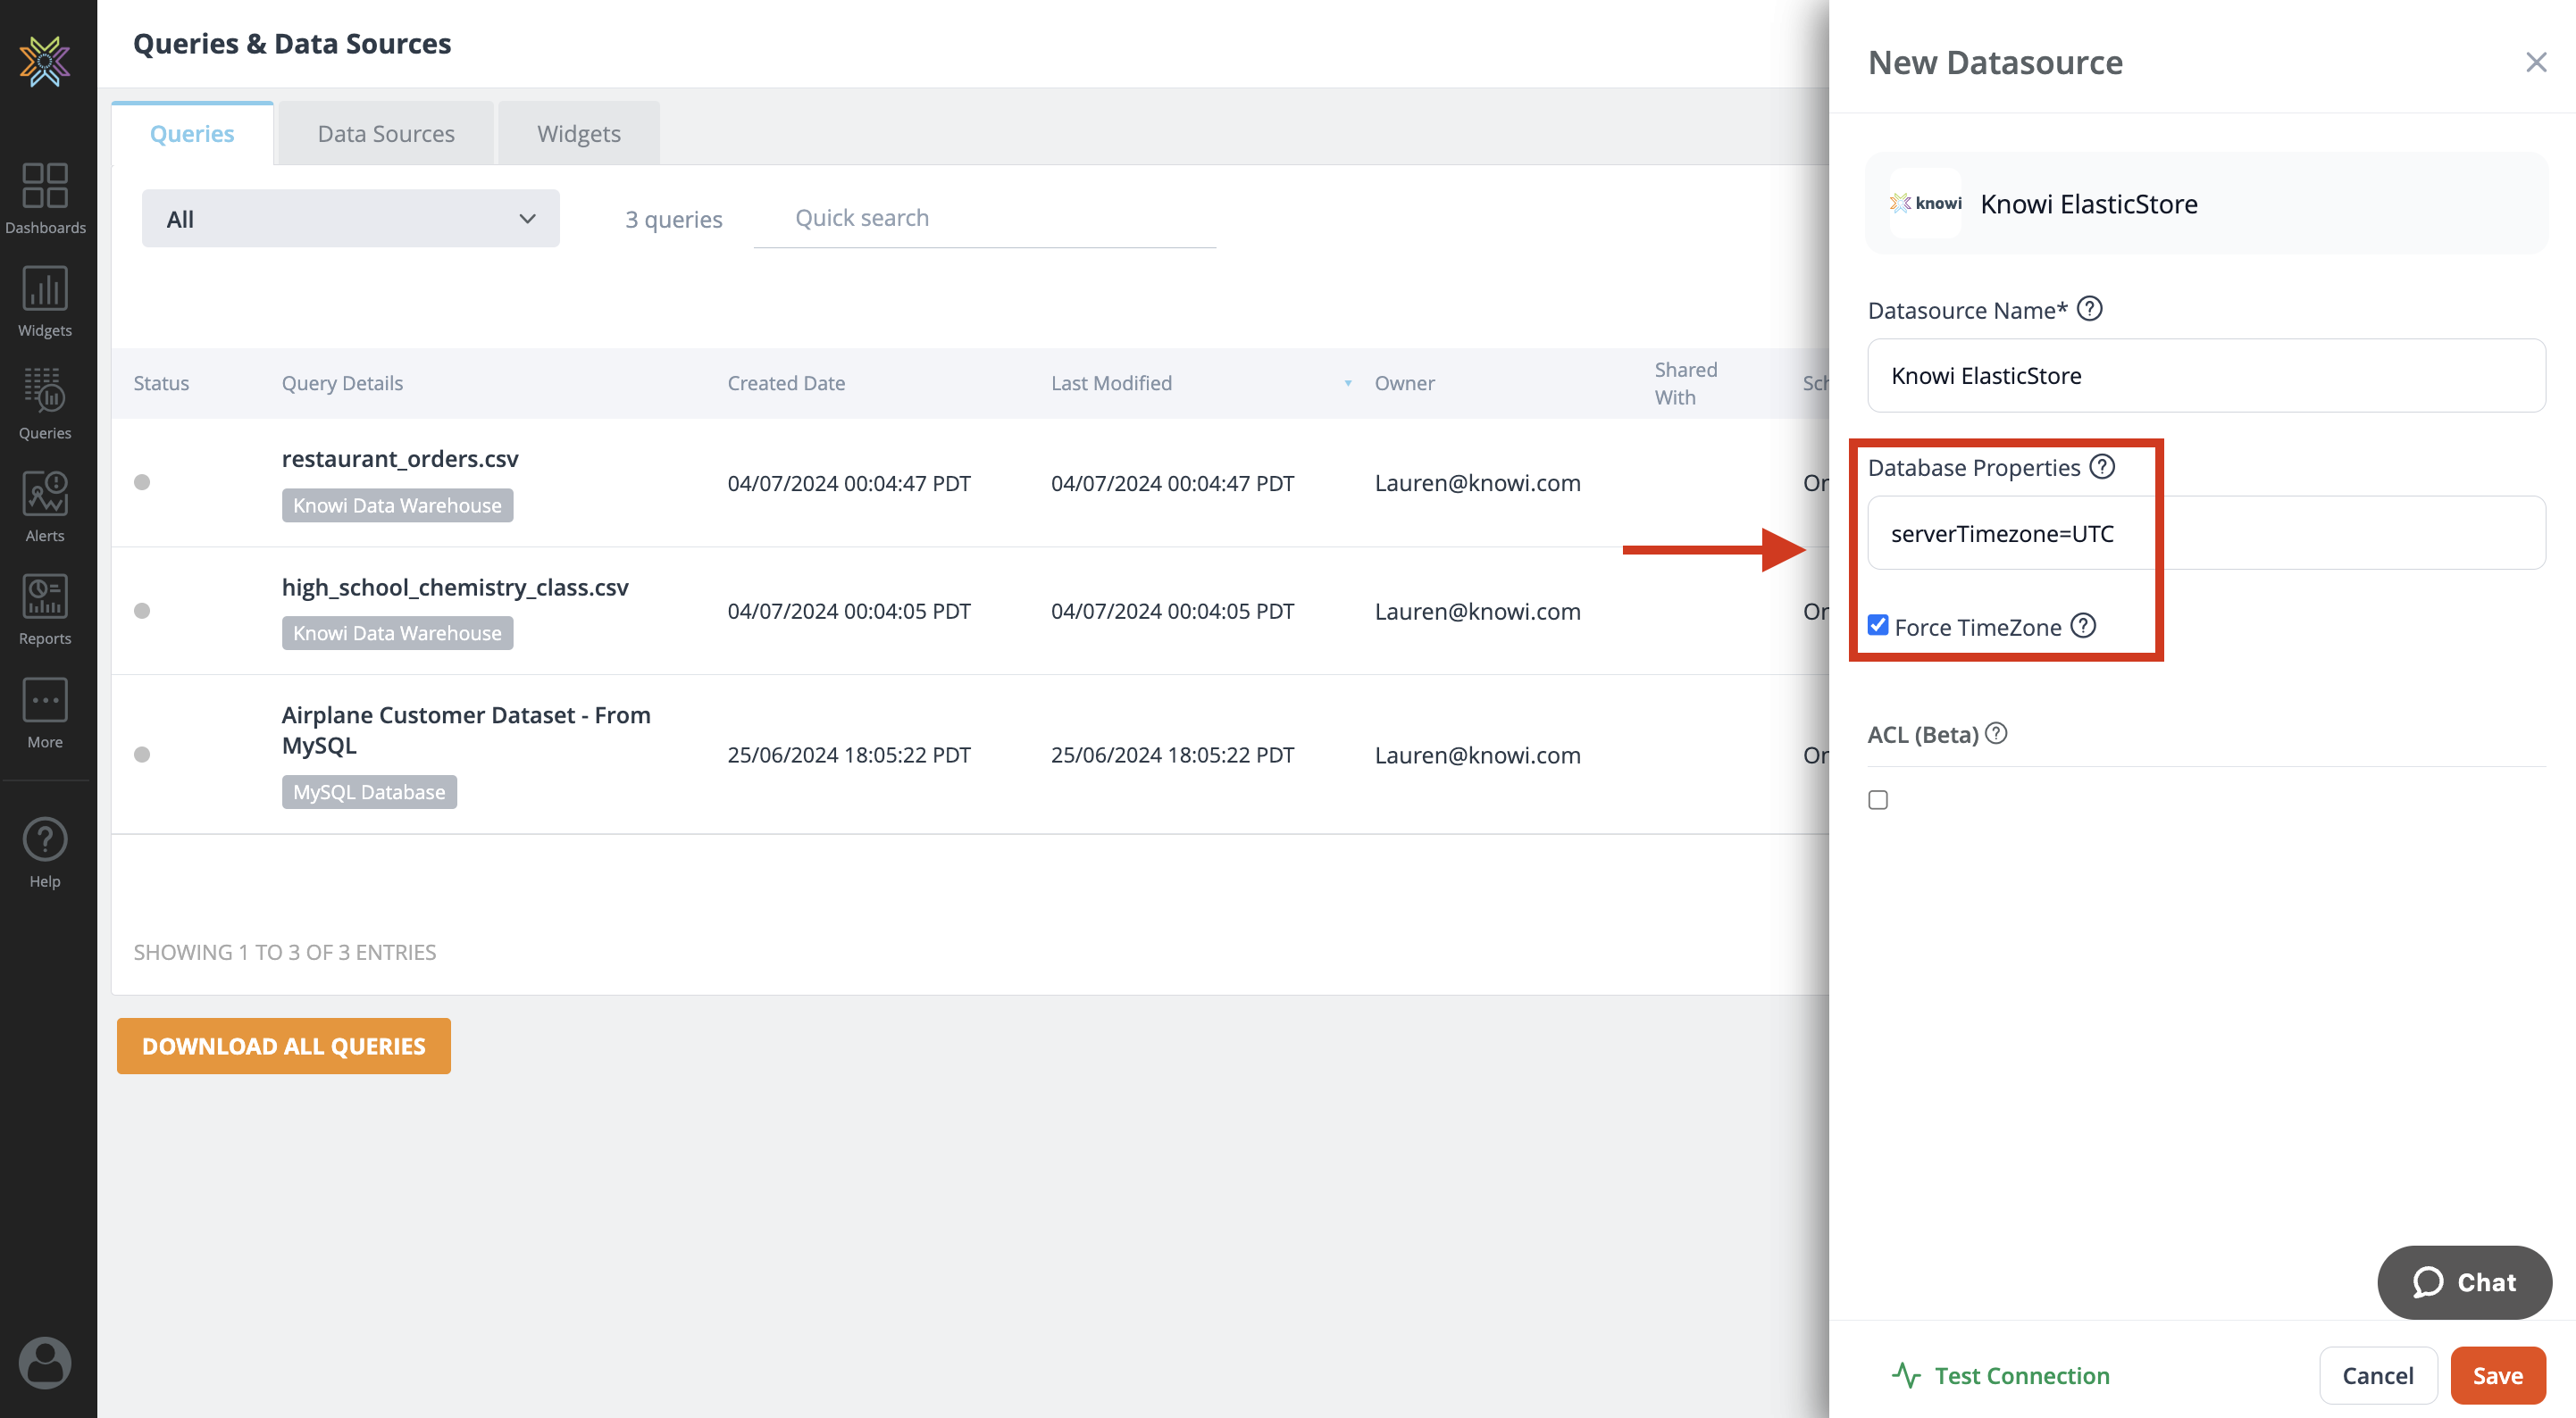This screenshot has height=1418, width=2576.
Task: Switch to the Data Sources tab
Action: coord(386,134)
